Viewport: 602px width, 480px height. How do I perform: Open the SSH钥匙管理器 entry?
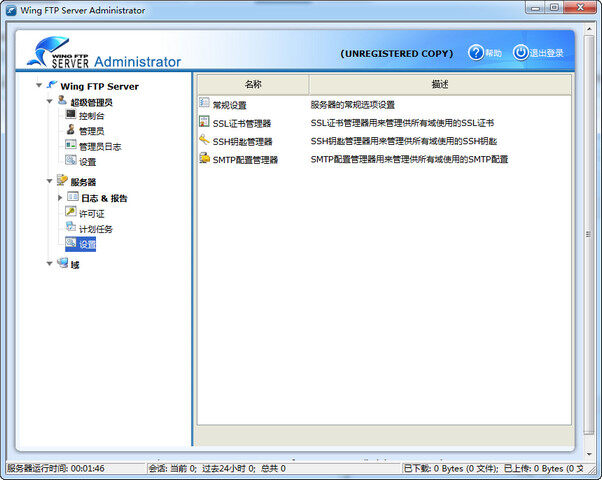click(242, 142)
